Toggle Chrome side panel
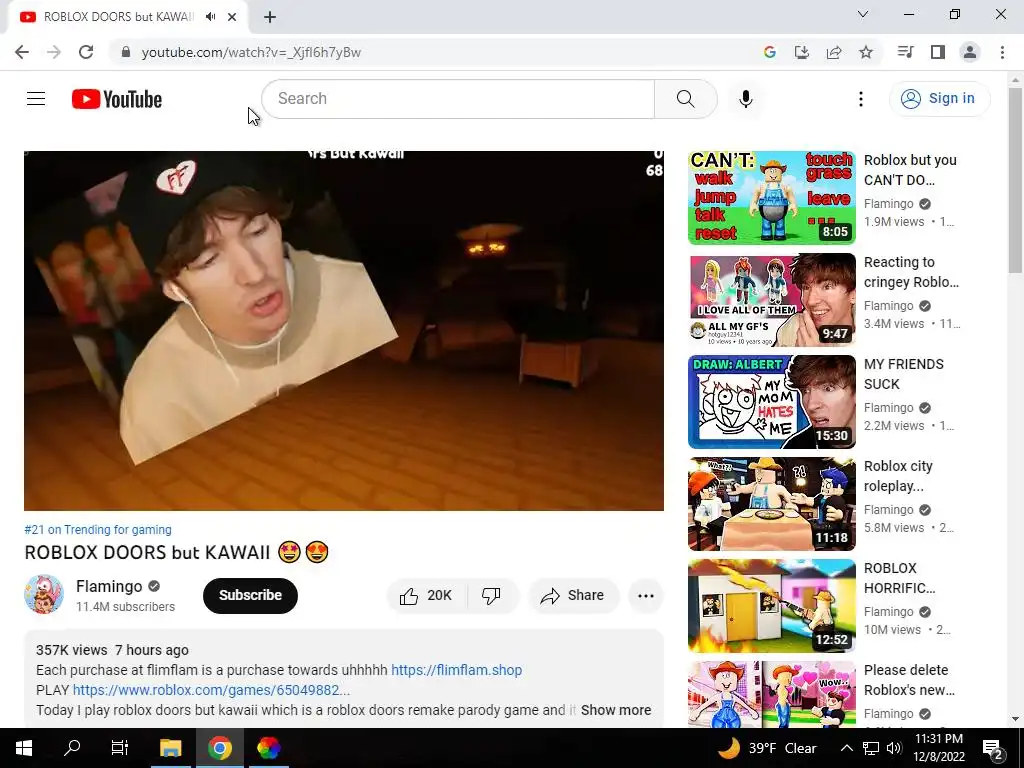1024x768 pixels. (938, 52)
